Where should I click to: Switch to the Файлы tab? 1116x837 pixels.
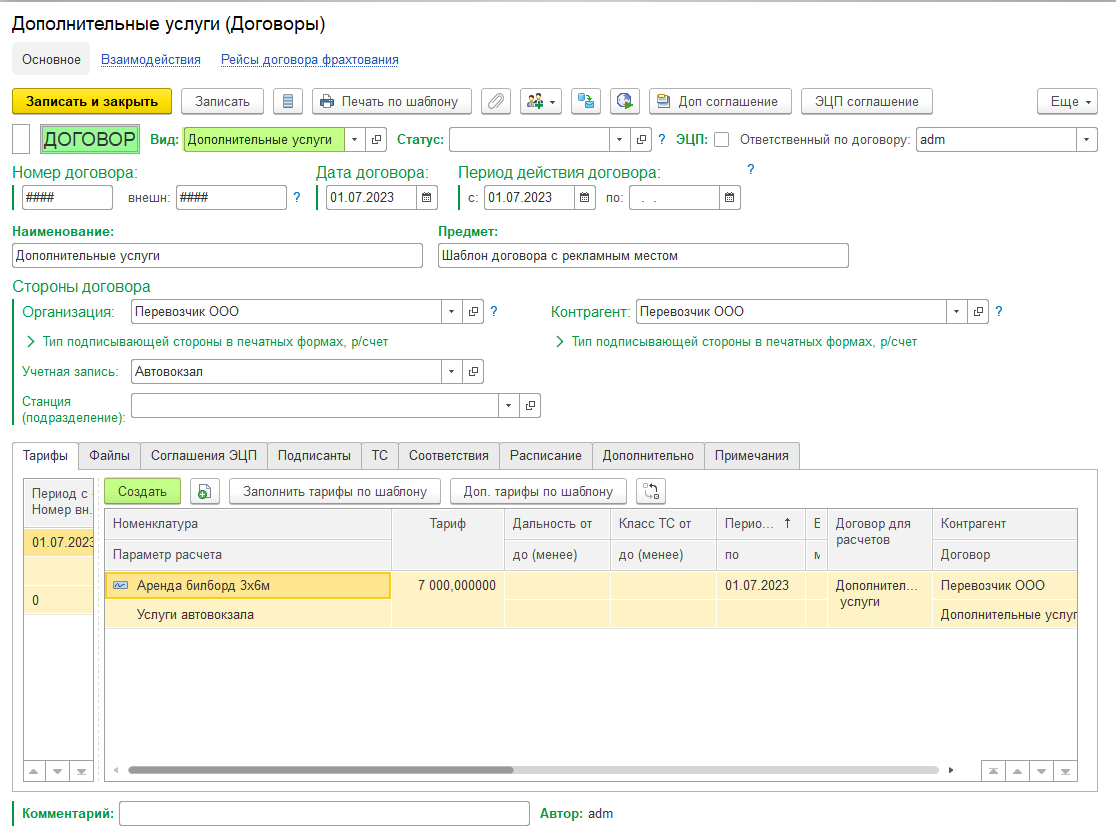pos(109,456)
